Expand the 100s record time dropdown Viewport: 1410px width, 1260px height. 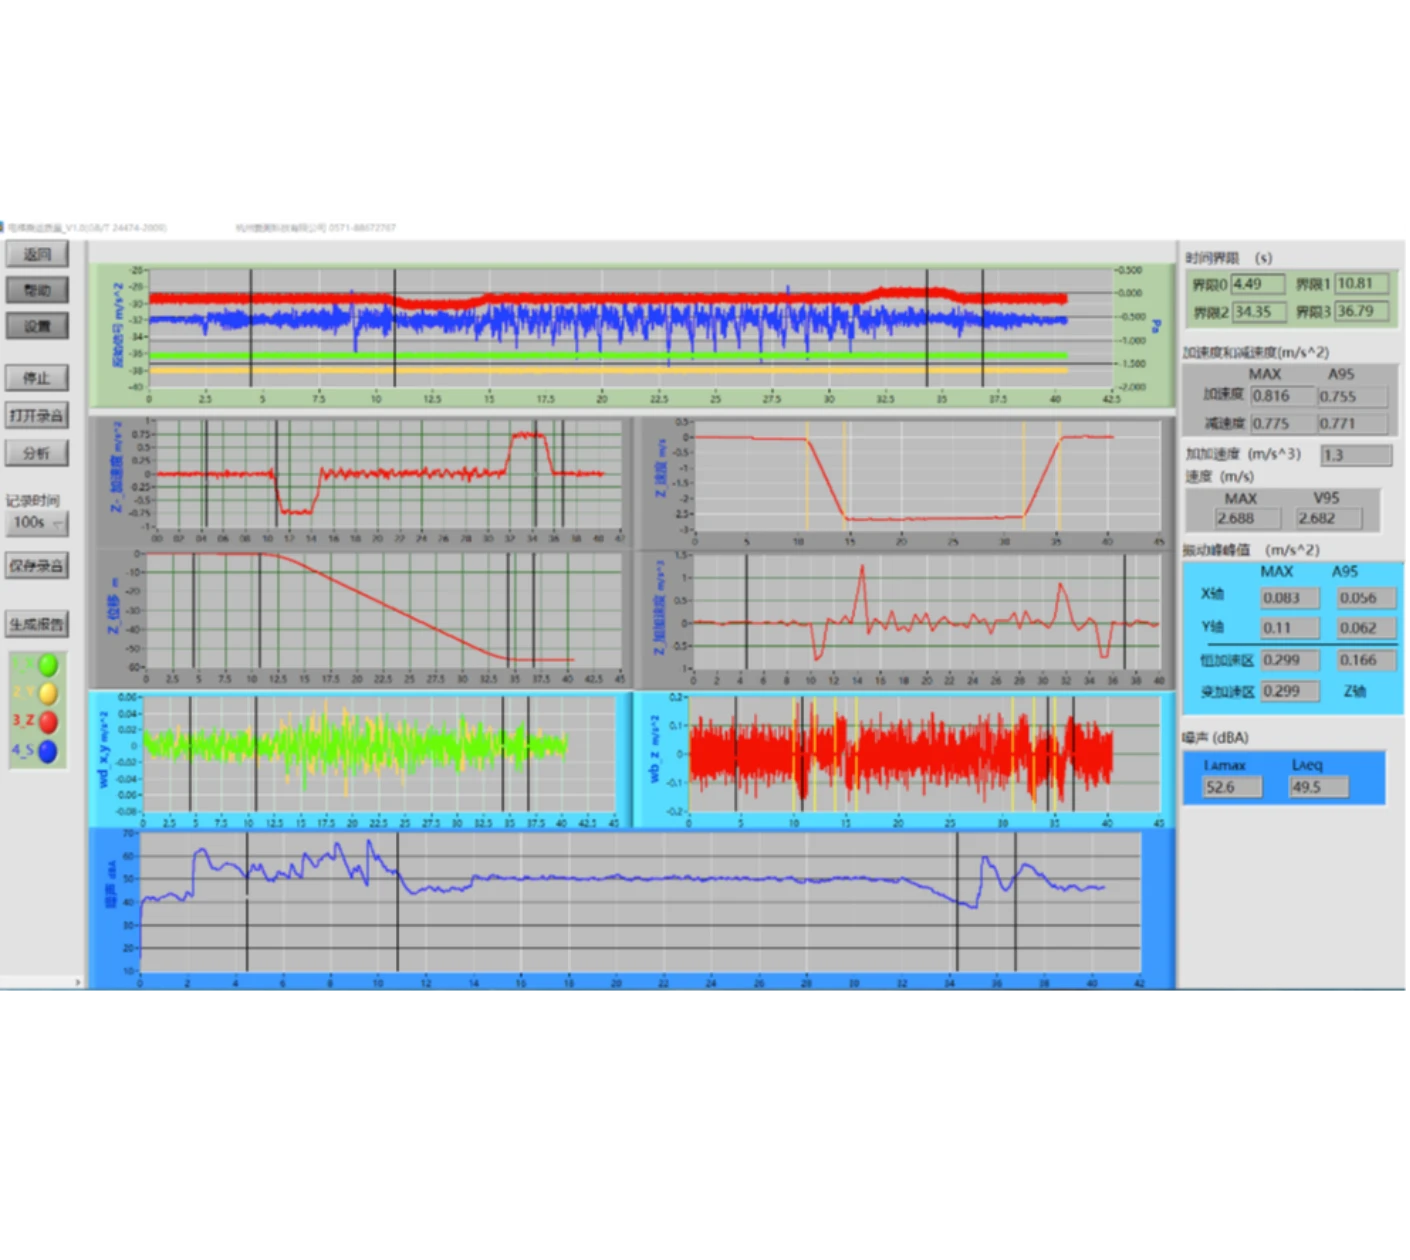(x=58, y=524)
